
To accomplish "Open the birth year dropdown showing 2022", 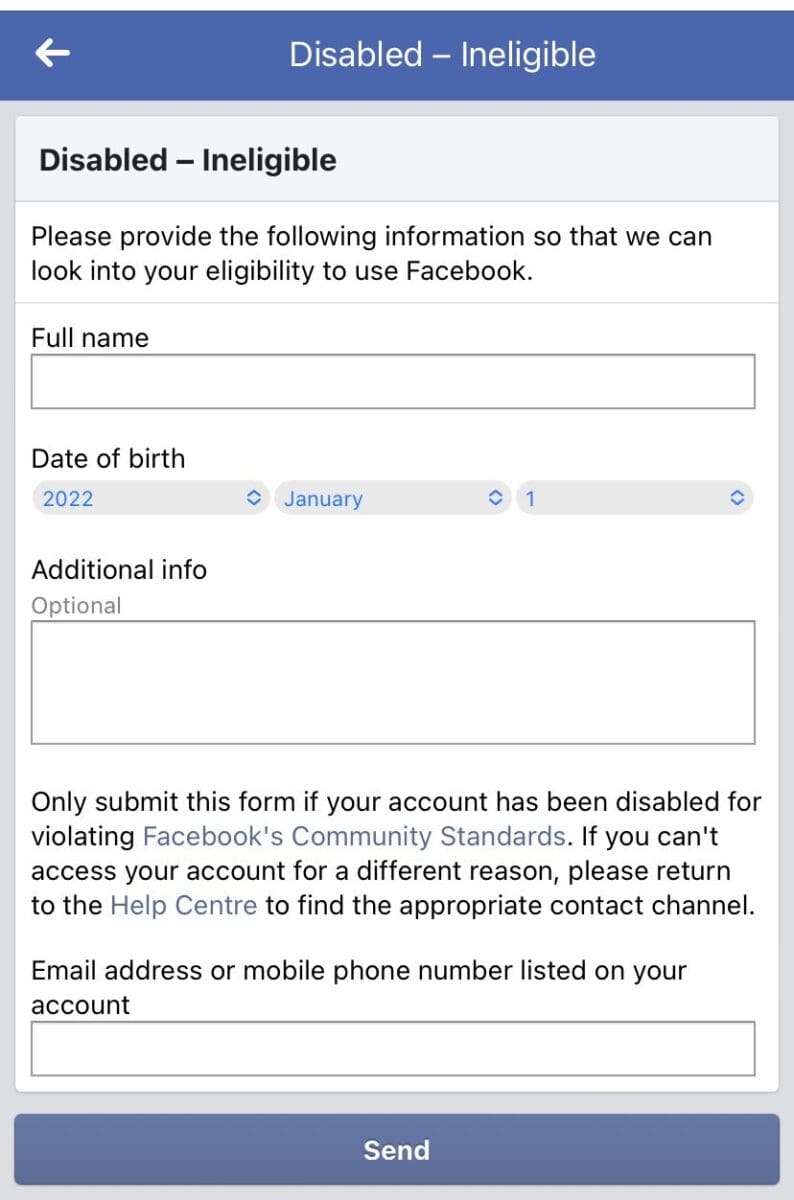I will [x=151, y=498].
